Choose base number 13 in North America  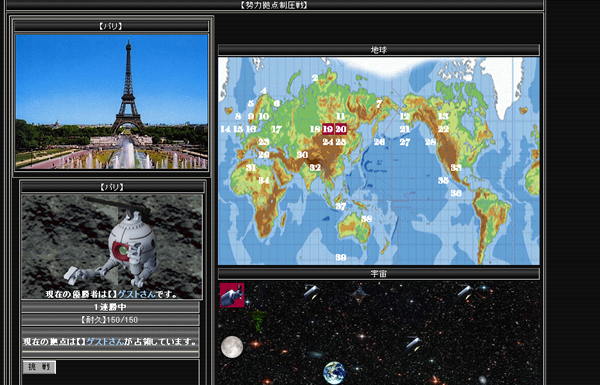pos(443,116)
